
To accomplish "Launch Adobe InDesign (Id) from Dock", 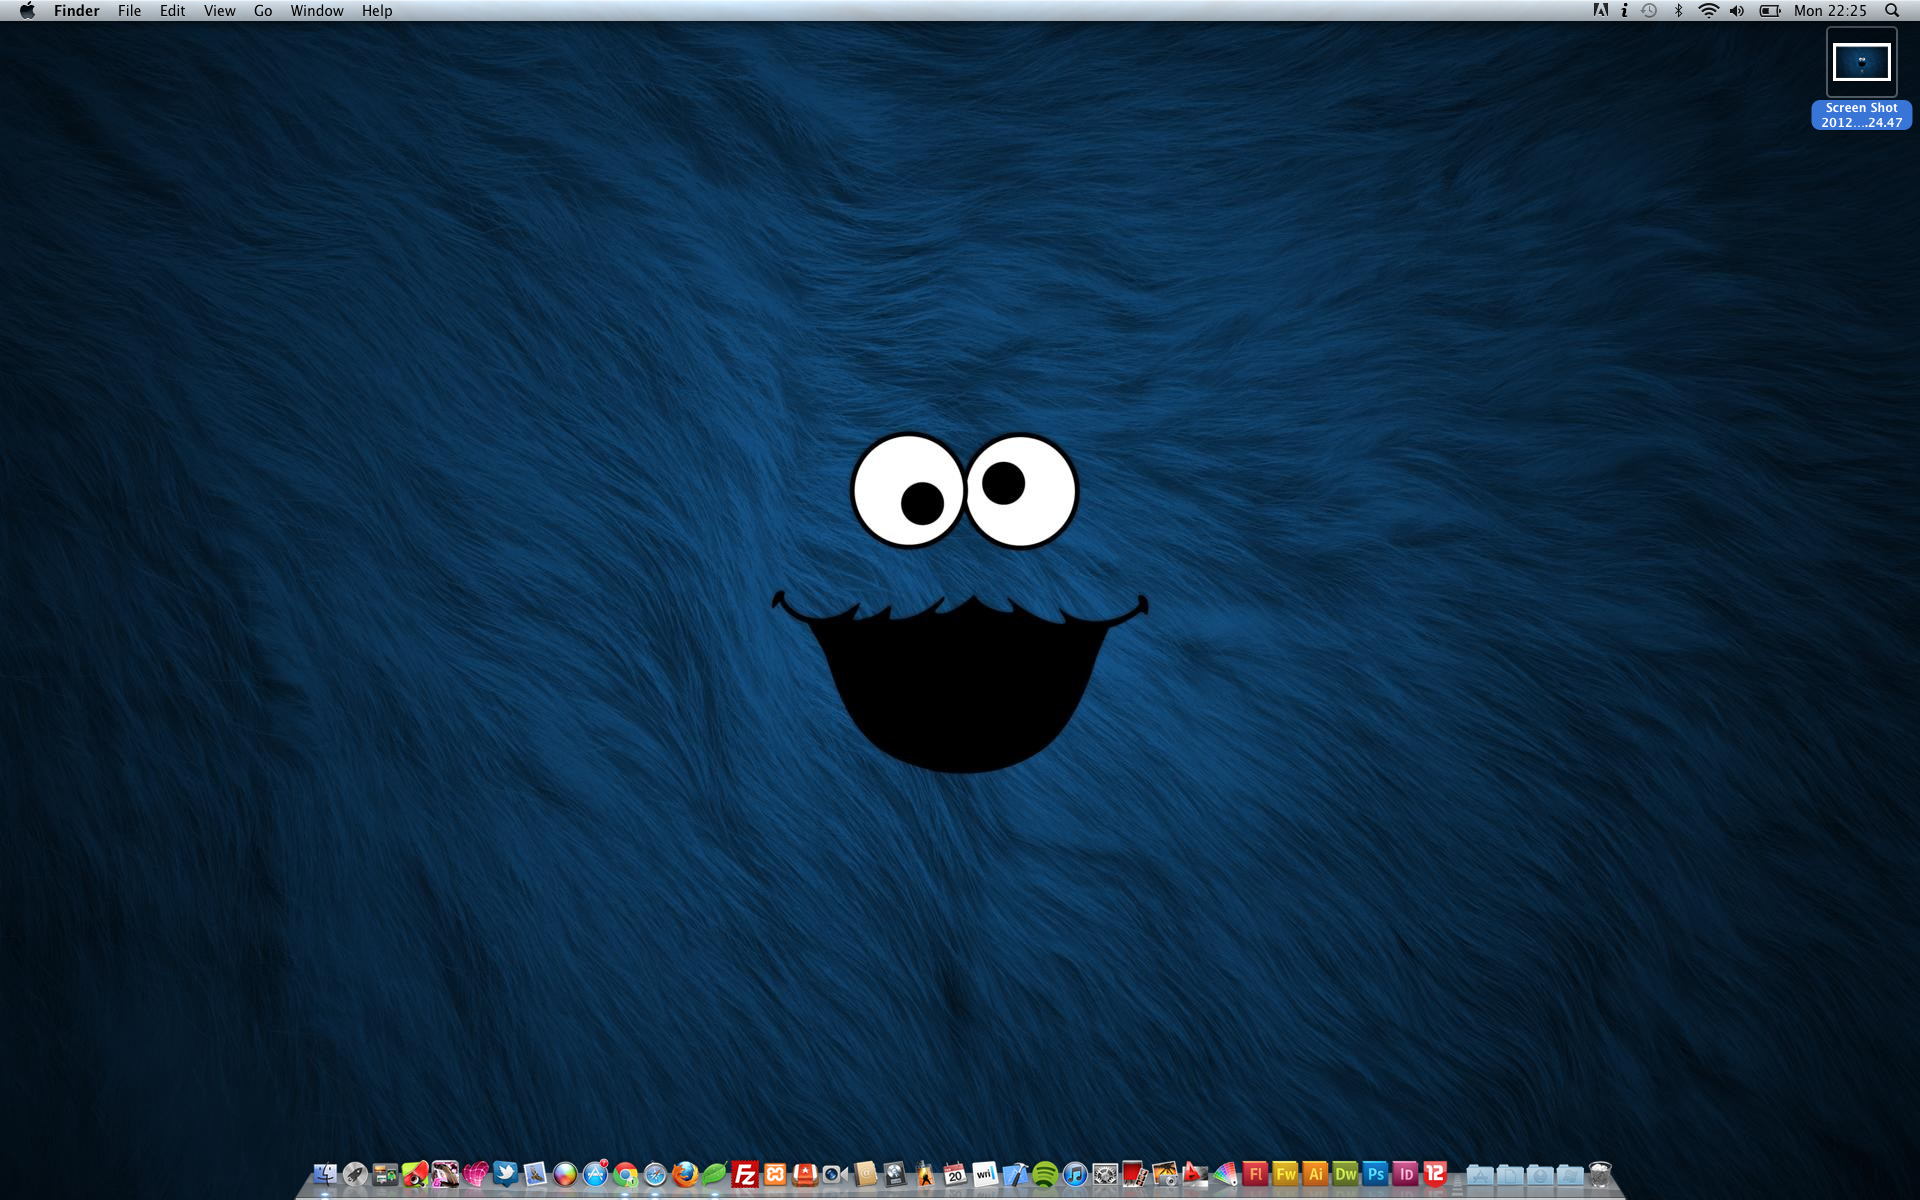I will [x=1405, y=1174].
